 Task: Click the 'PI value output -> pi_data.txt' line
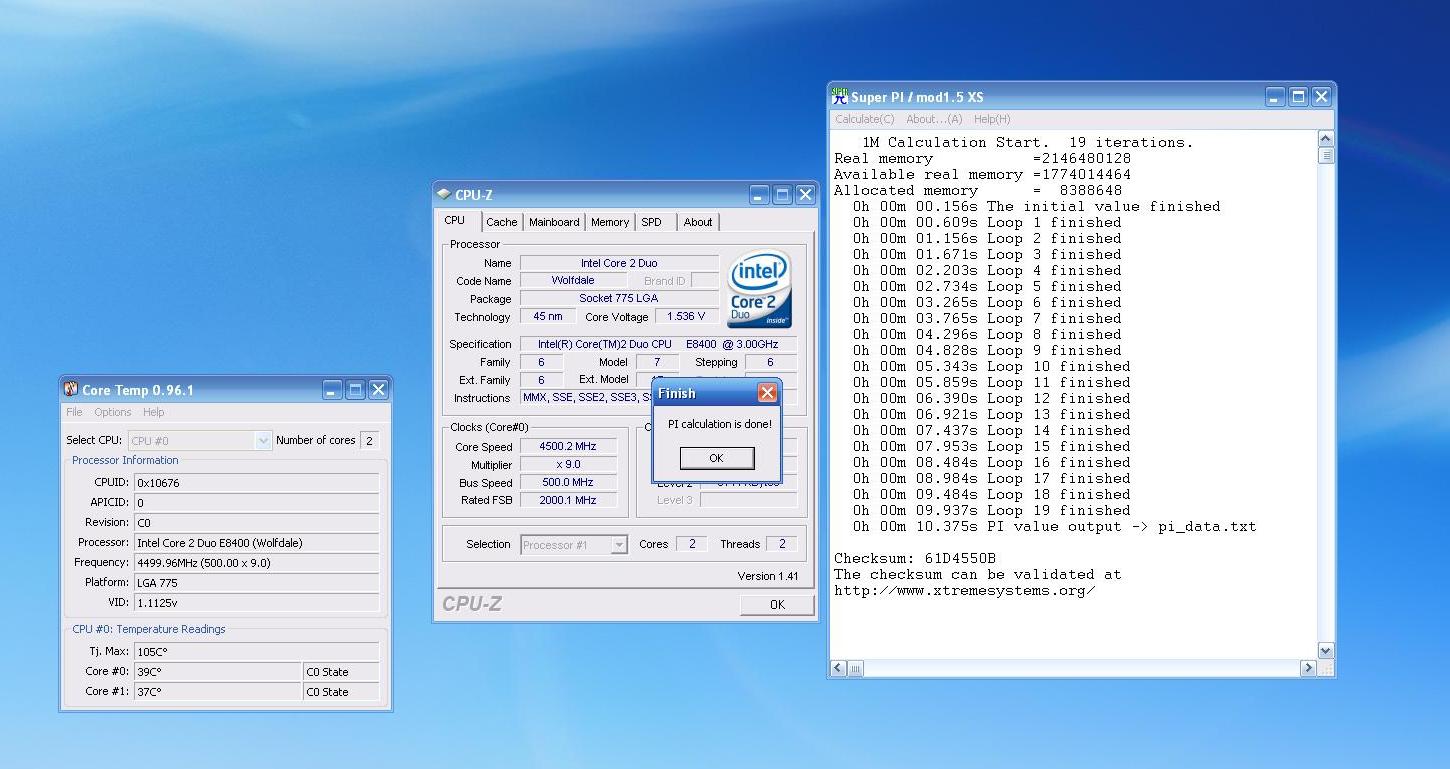[x=1055, y=526]
